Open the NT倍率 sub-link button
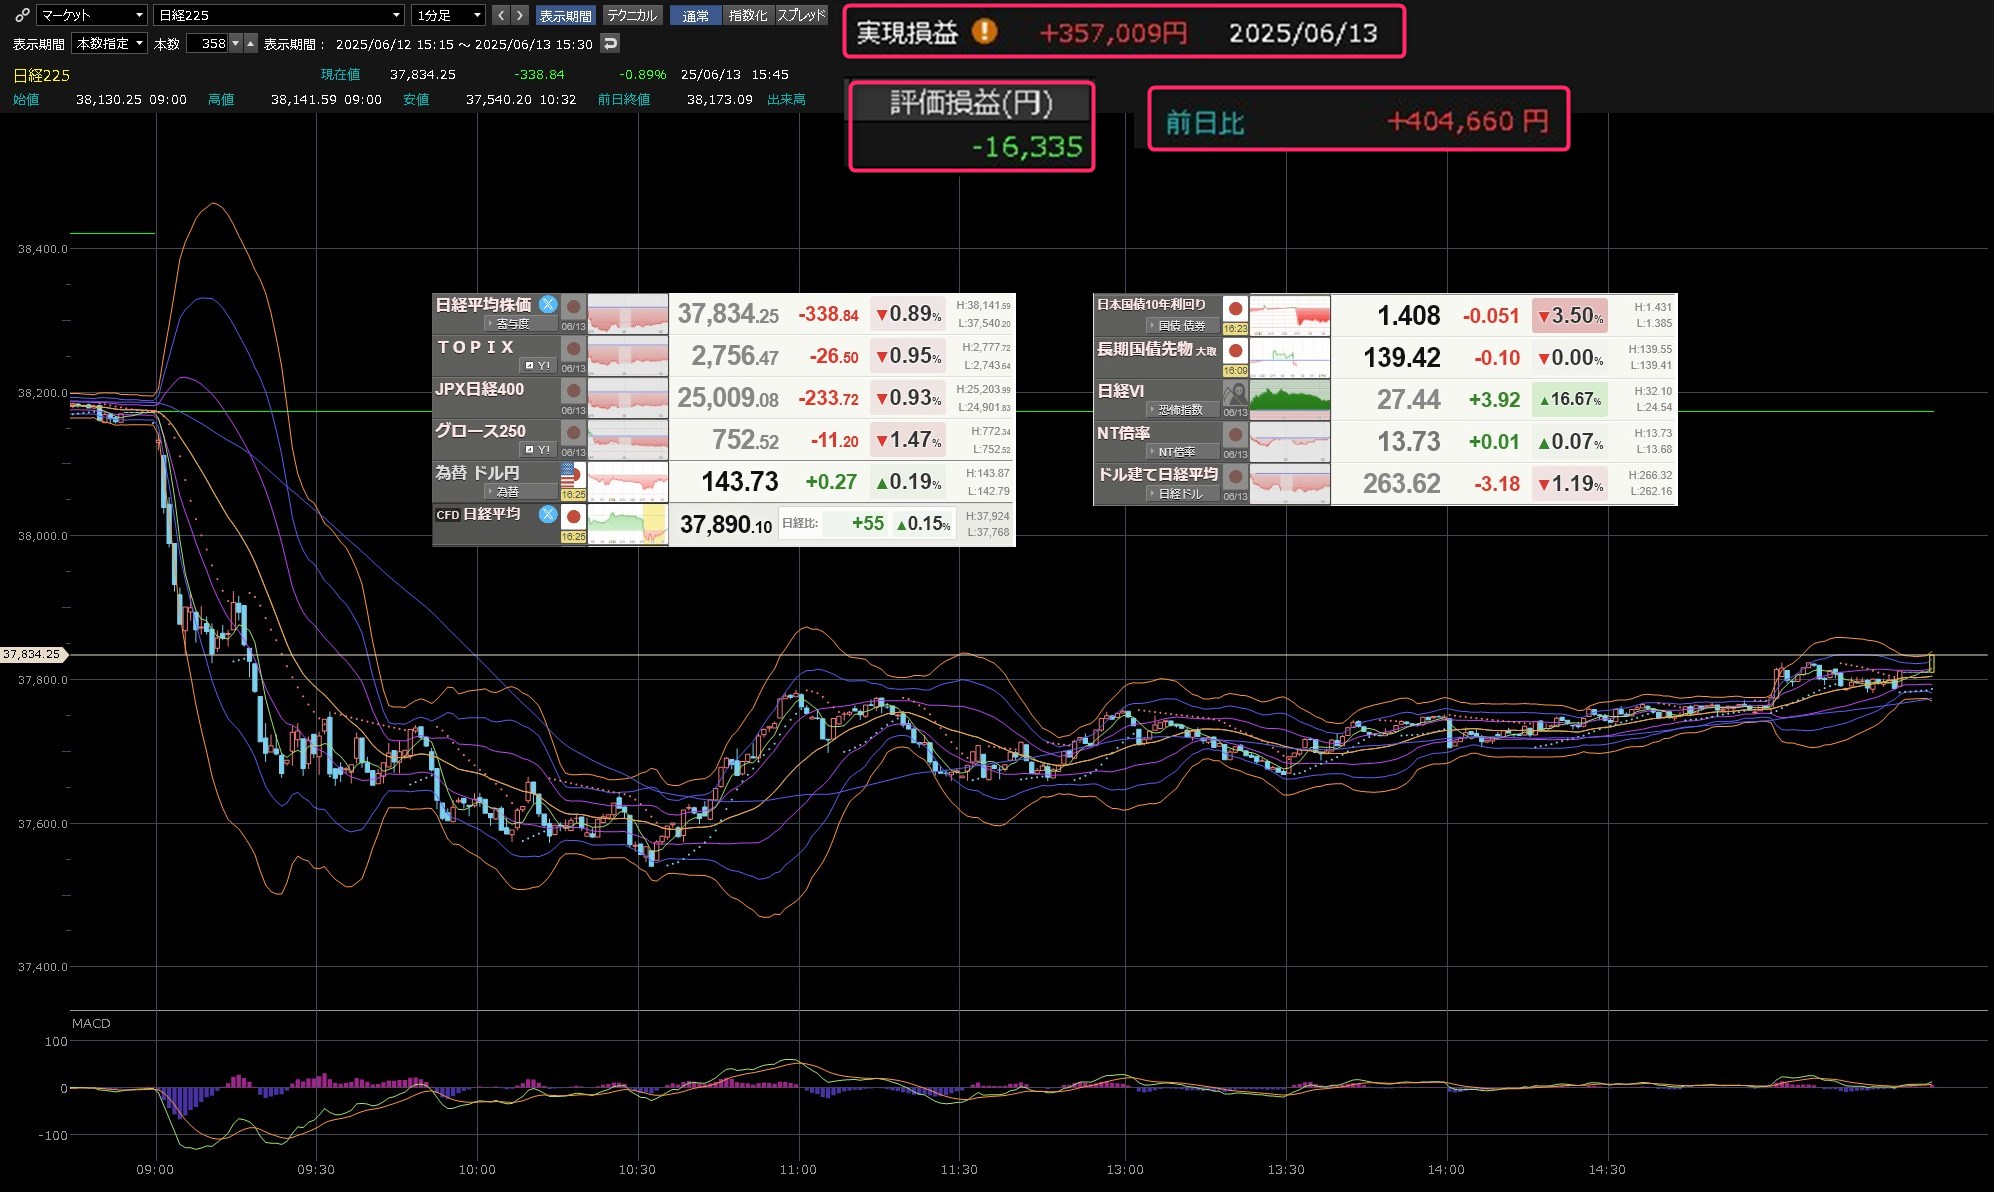 [x=1182, y=452]
